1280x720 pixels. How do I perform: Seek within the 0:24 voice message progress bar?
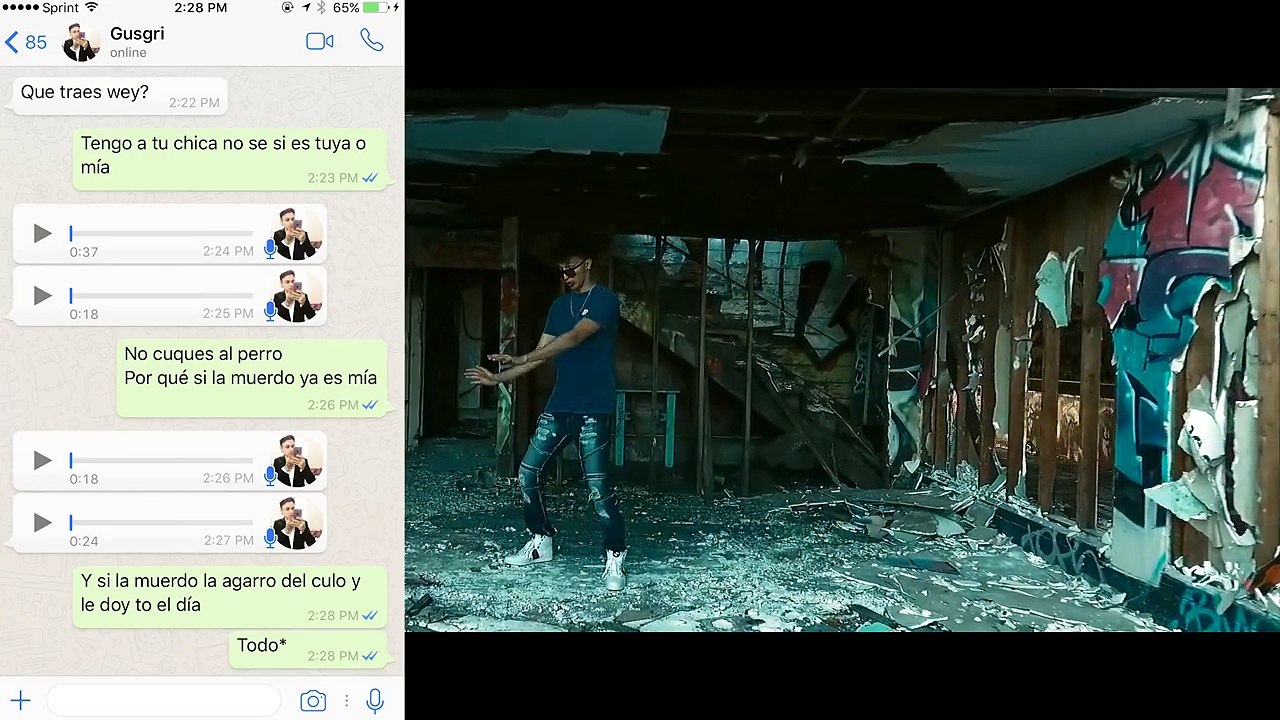pos(161,522)
